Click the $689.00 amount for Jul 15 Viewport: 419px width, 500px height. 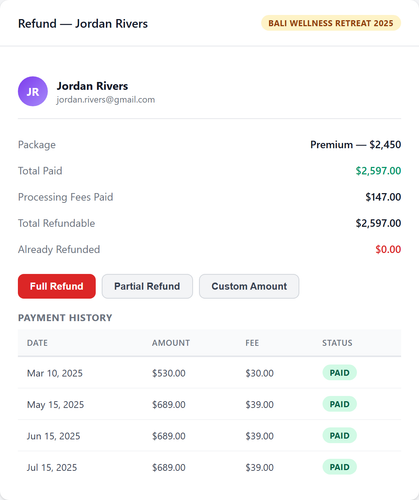[x=169, y=467]
